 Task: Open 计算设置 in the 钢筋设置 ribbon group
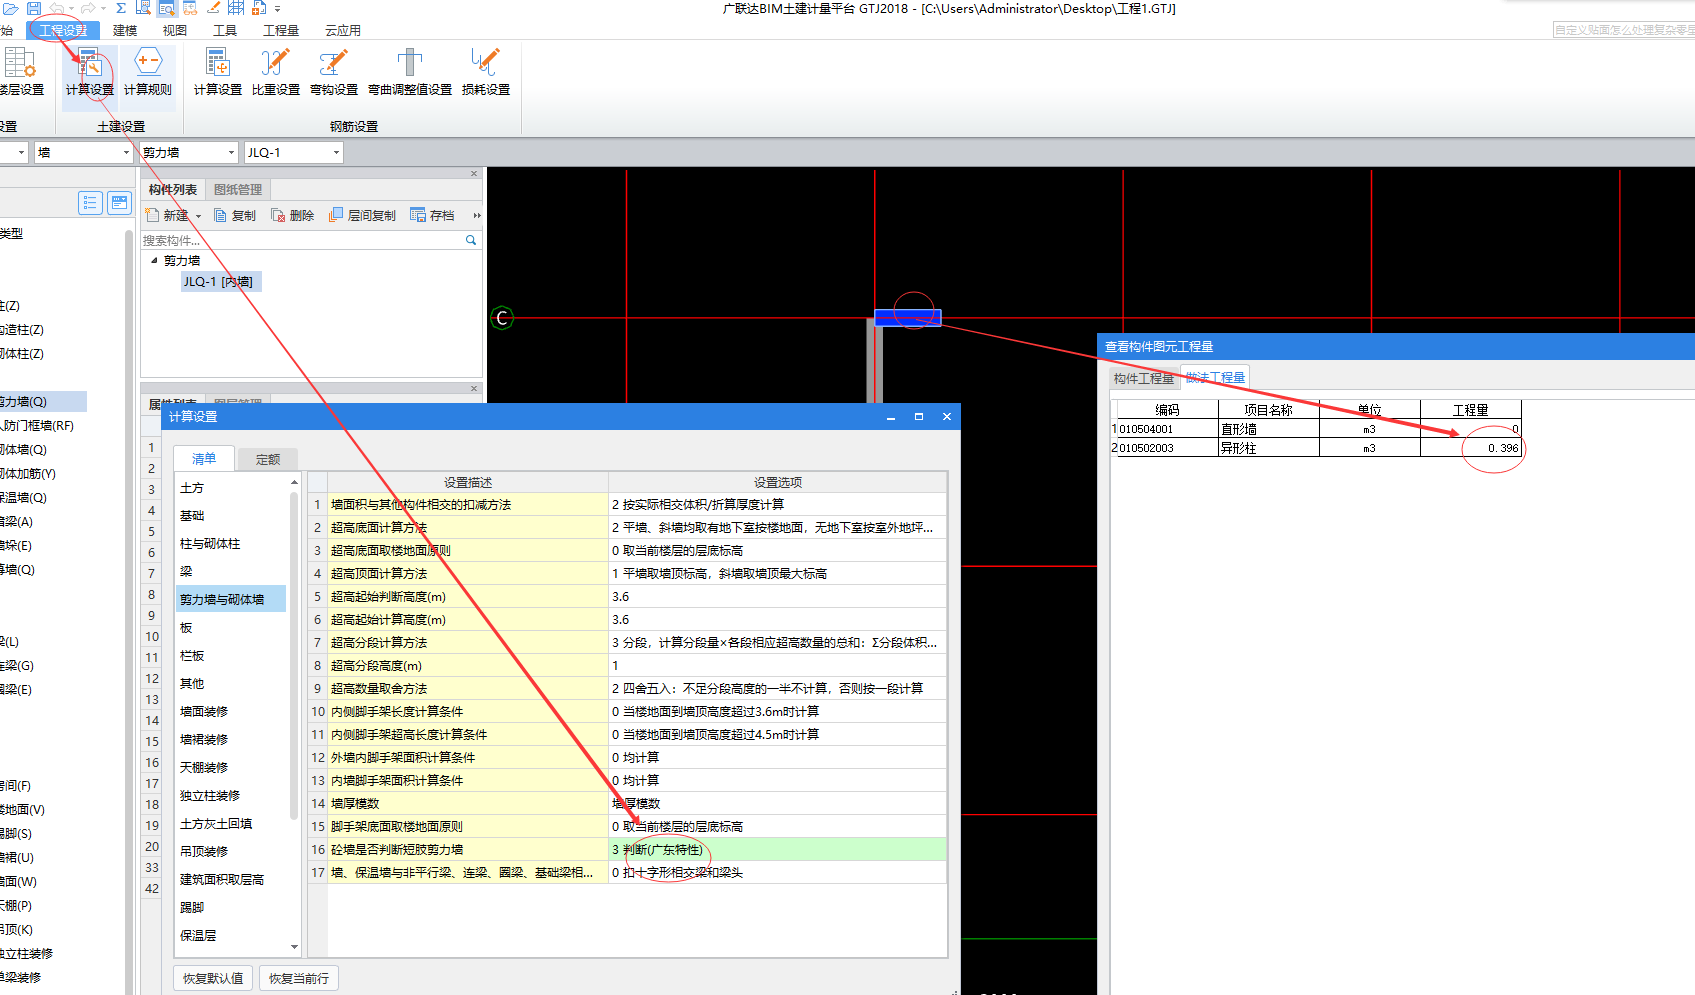(218, 71)
